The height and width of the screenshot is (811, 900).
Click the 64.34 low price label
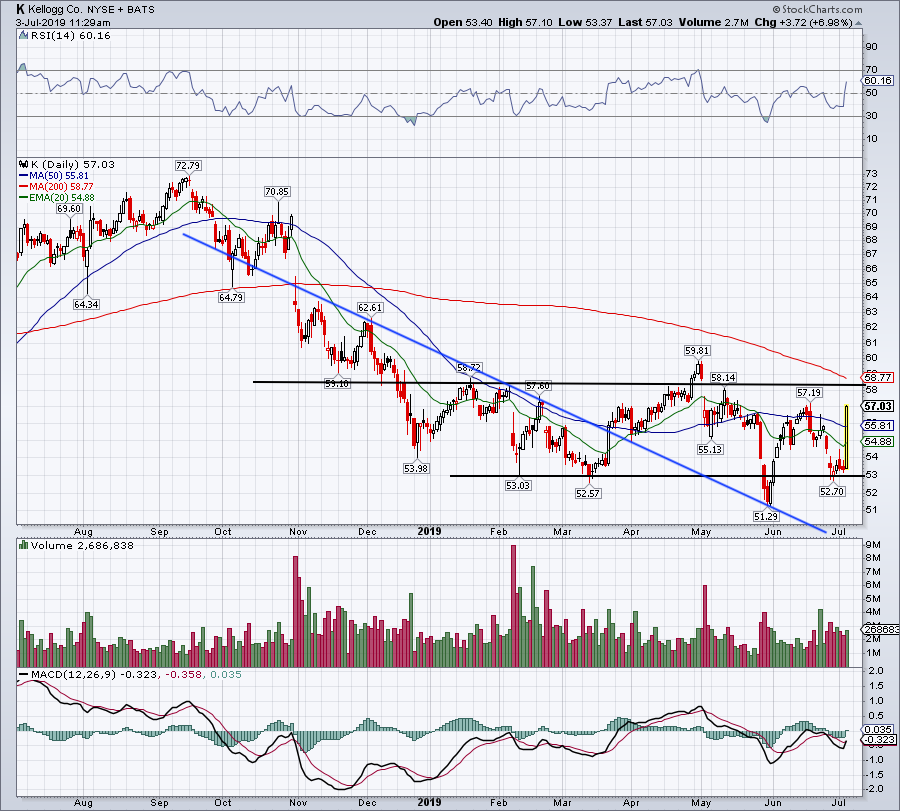click(86, 305)
